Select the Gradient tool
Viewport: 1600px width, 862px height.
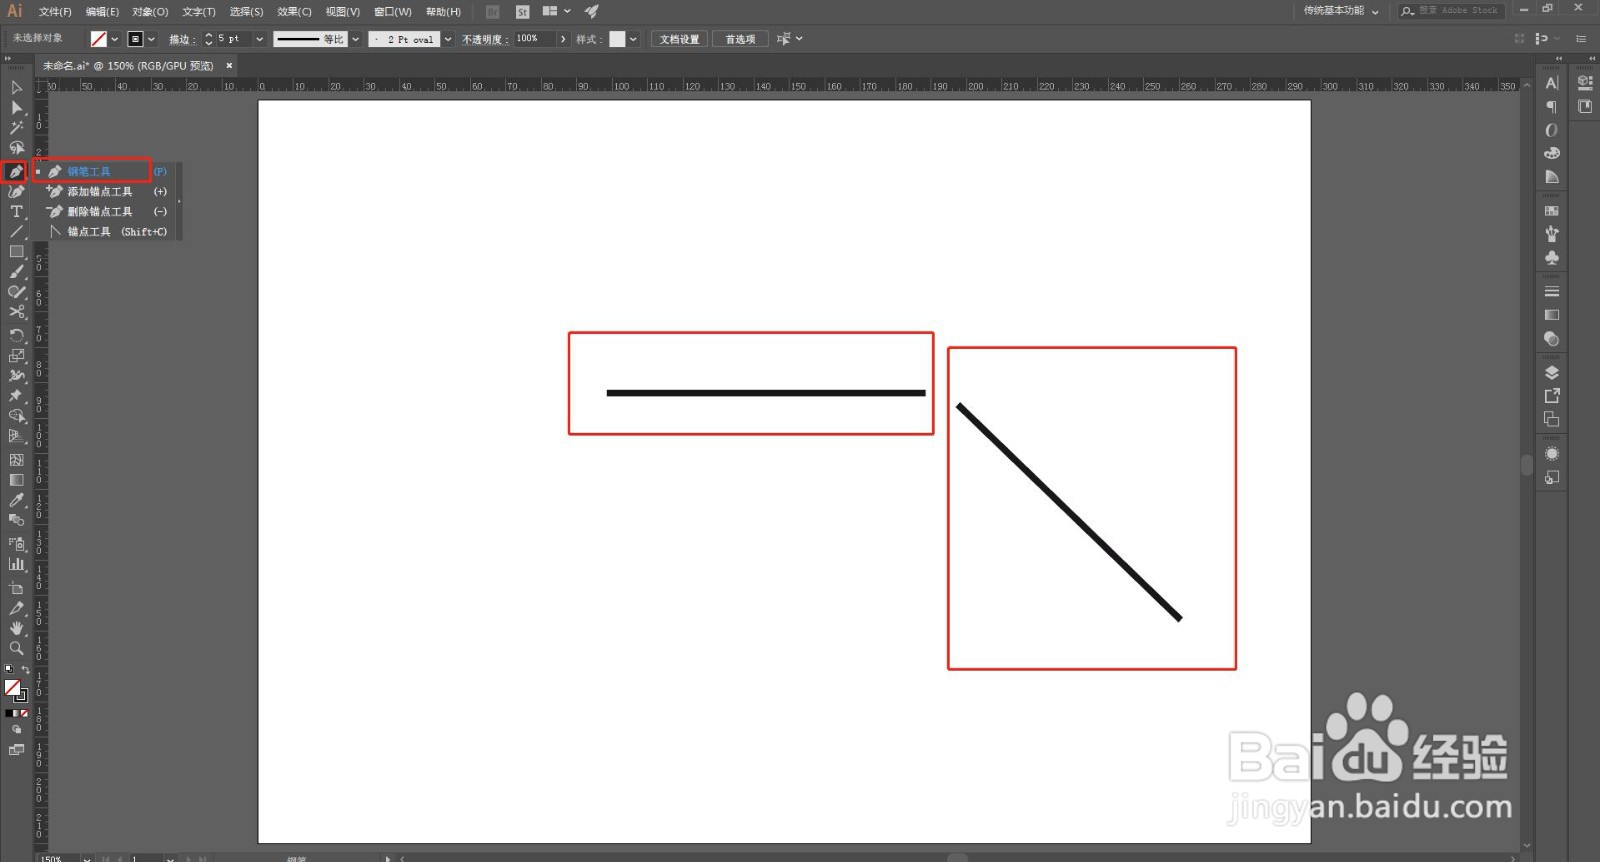click(16, 480)
